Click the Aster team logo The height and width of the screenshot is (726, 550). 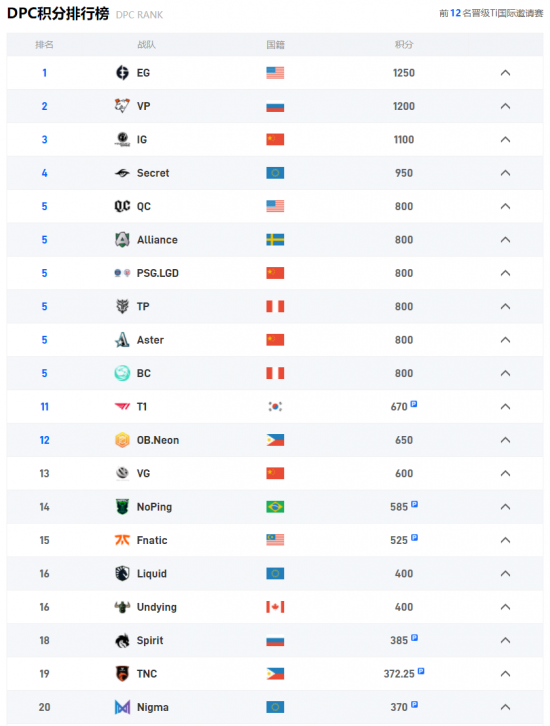(122, 340)
